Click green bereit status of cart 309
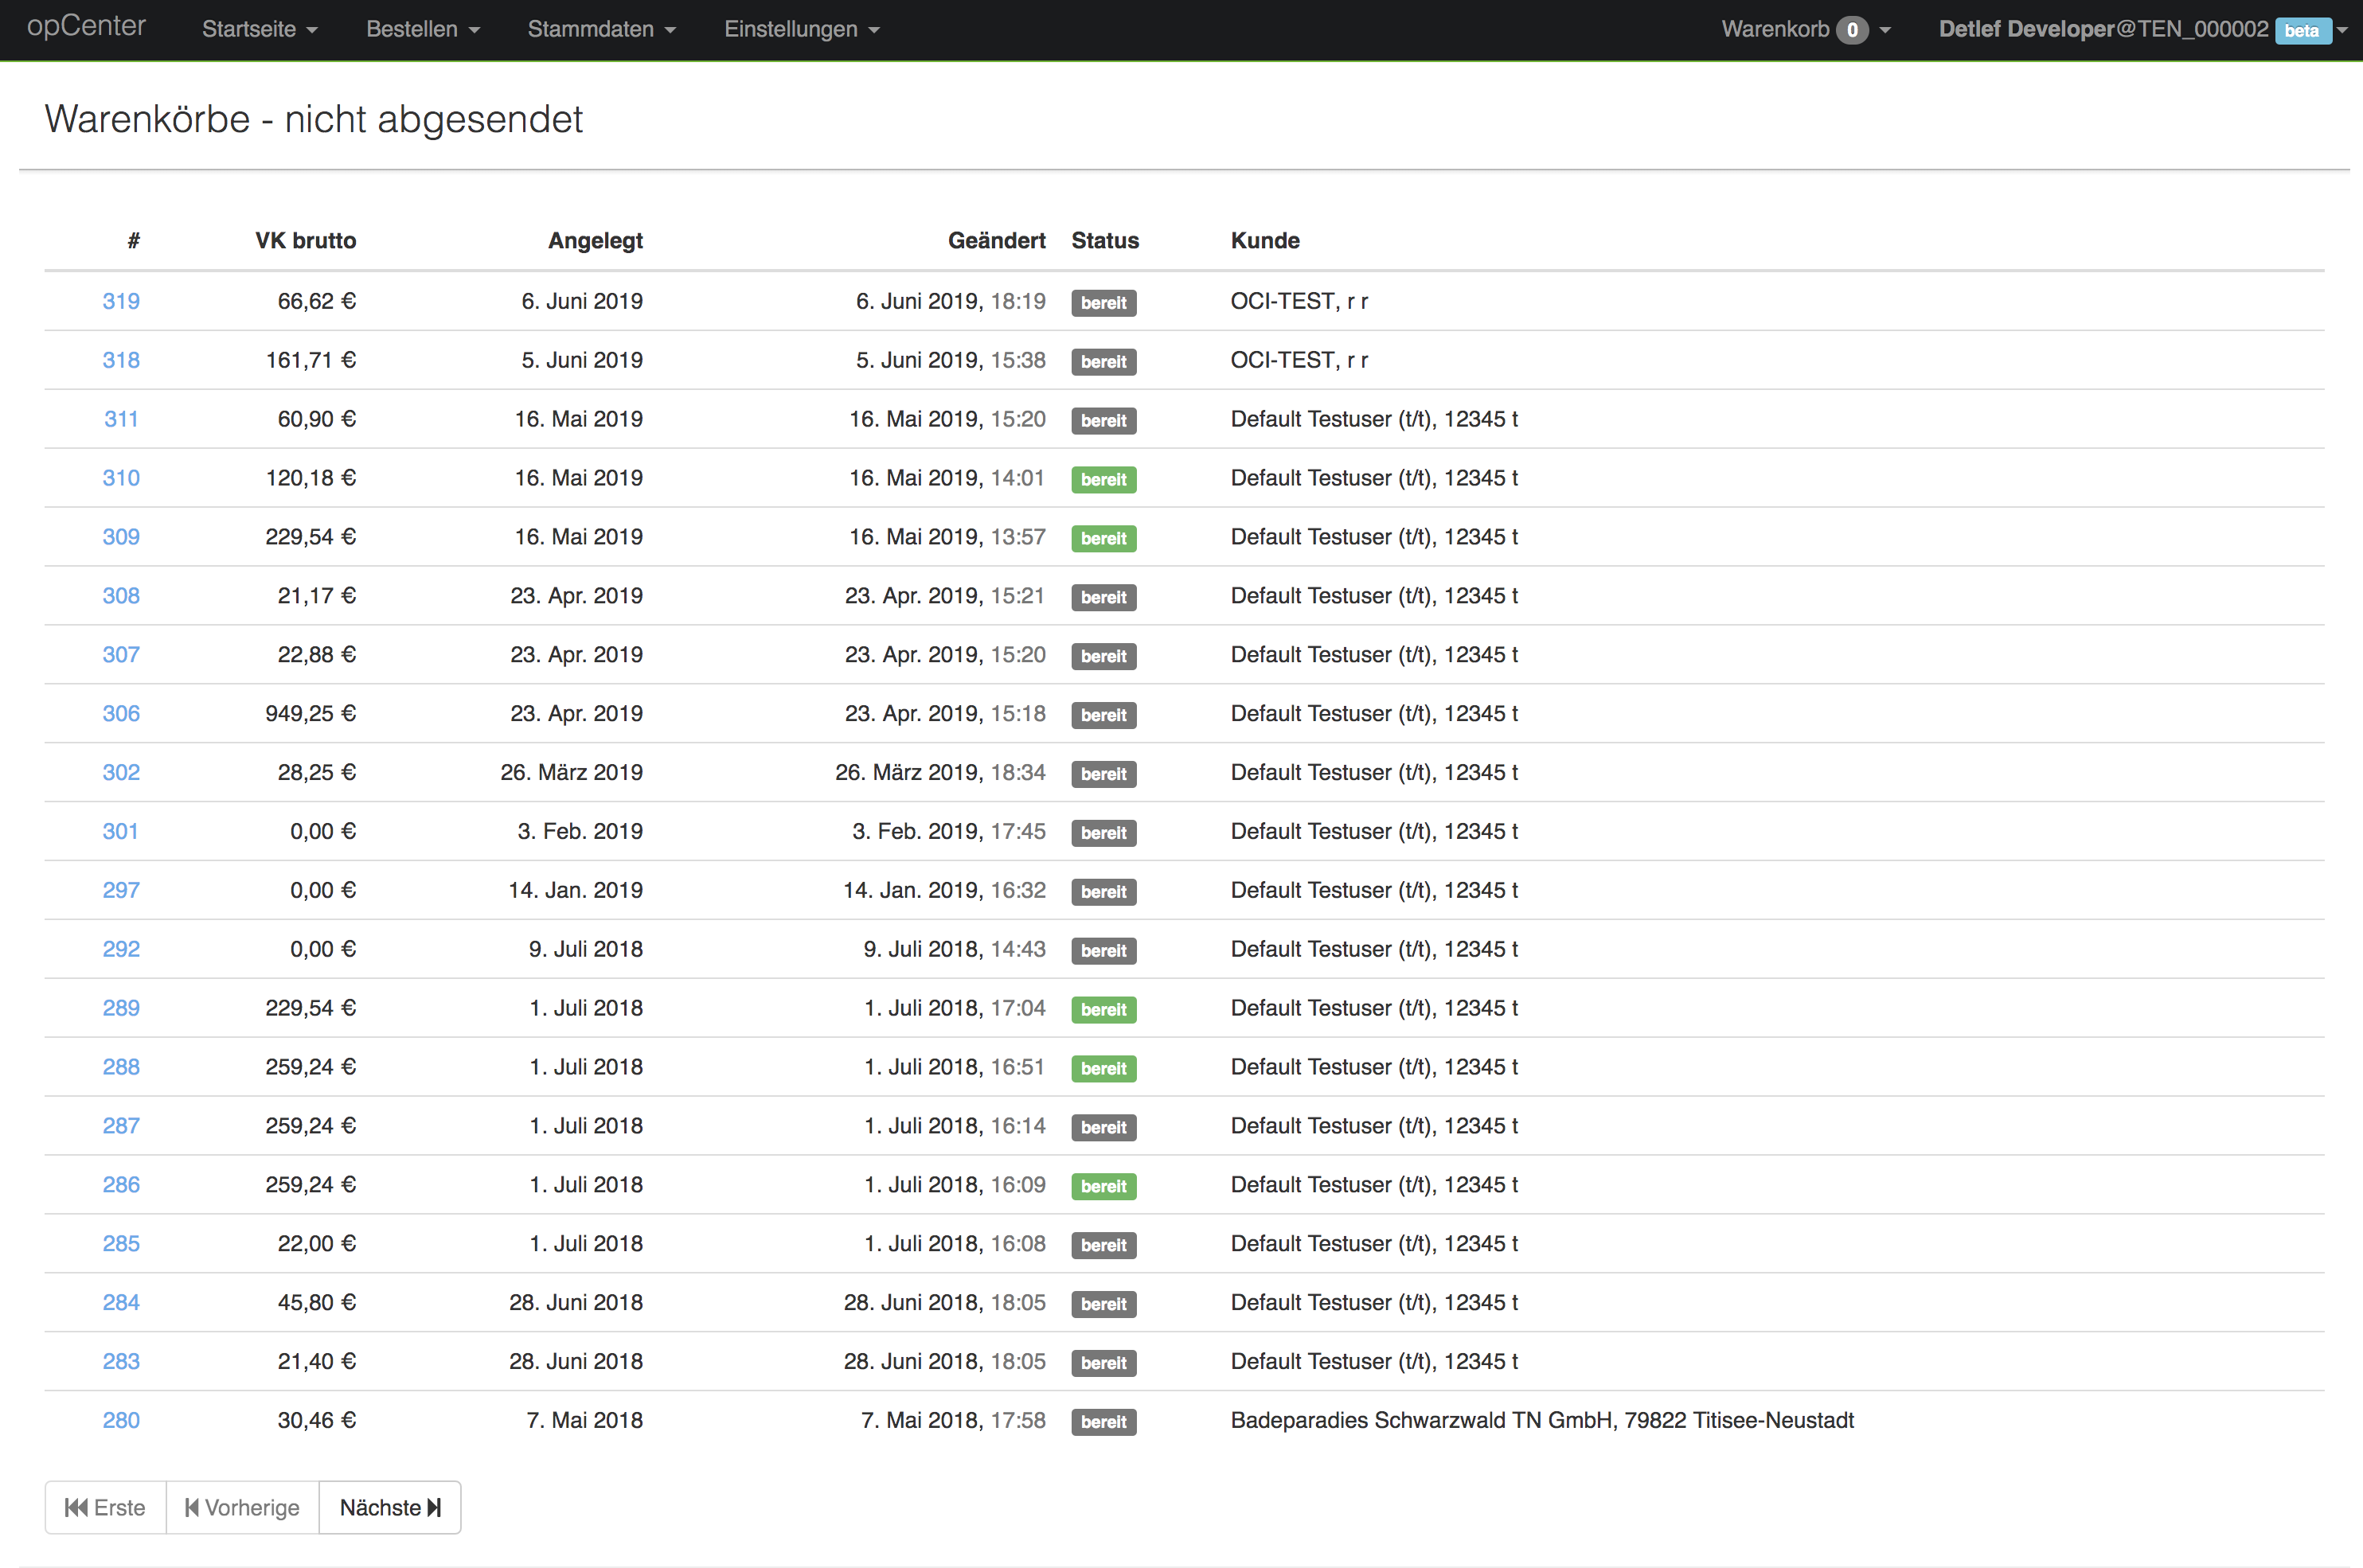 point(1103,538)
